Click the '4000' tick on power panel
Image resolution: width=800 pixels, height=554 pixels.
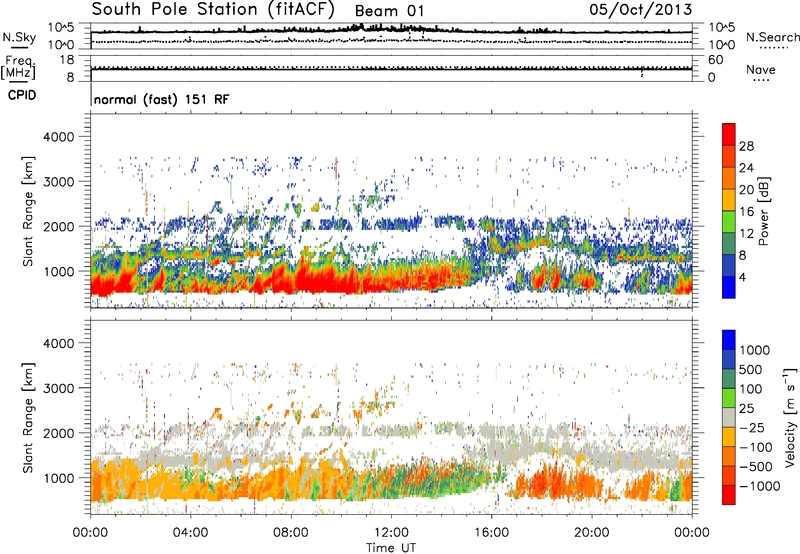58,137
